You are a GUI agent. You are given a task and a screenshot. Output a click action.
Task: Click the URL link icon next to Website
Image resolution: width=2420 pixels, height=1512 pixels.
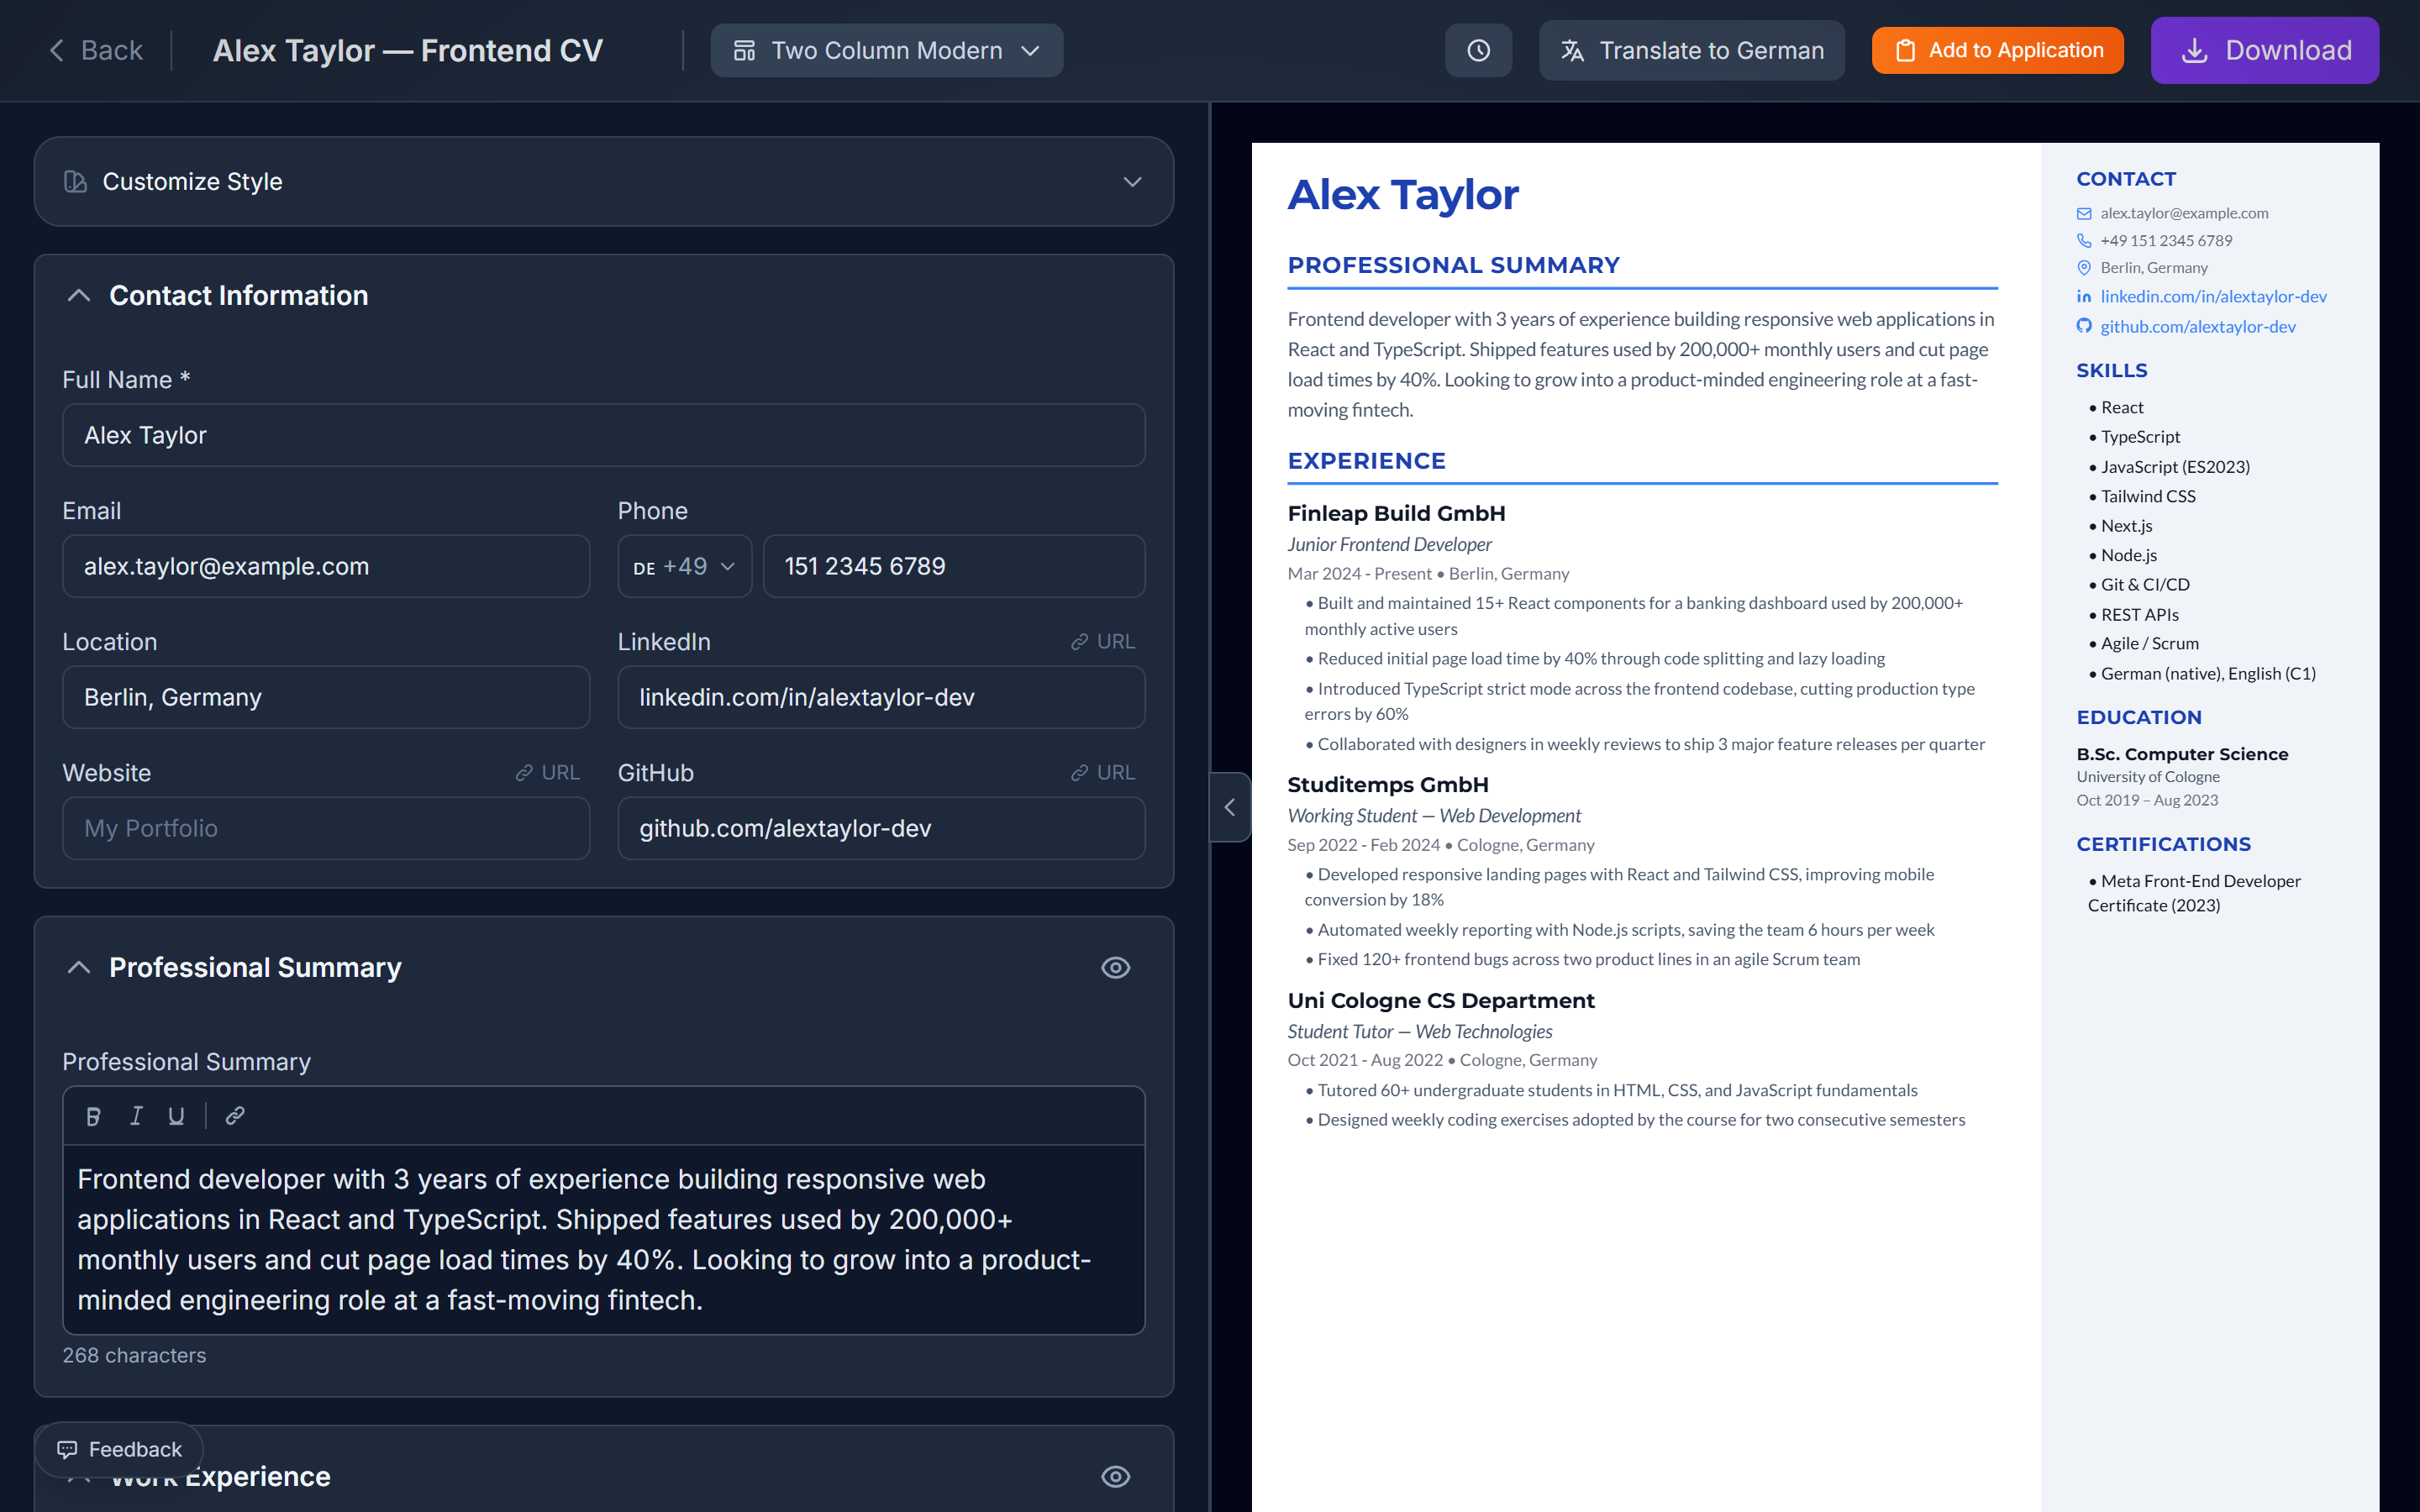(547, 773)
